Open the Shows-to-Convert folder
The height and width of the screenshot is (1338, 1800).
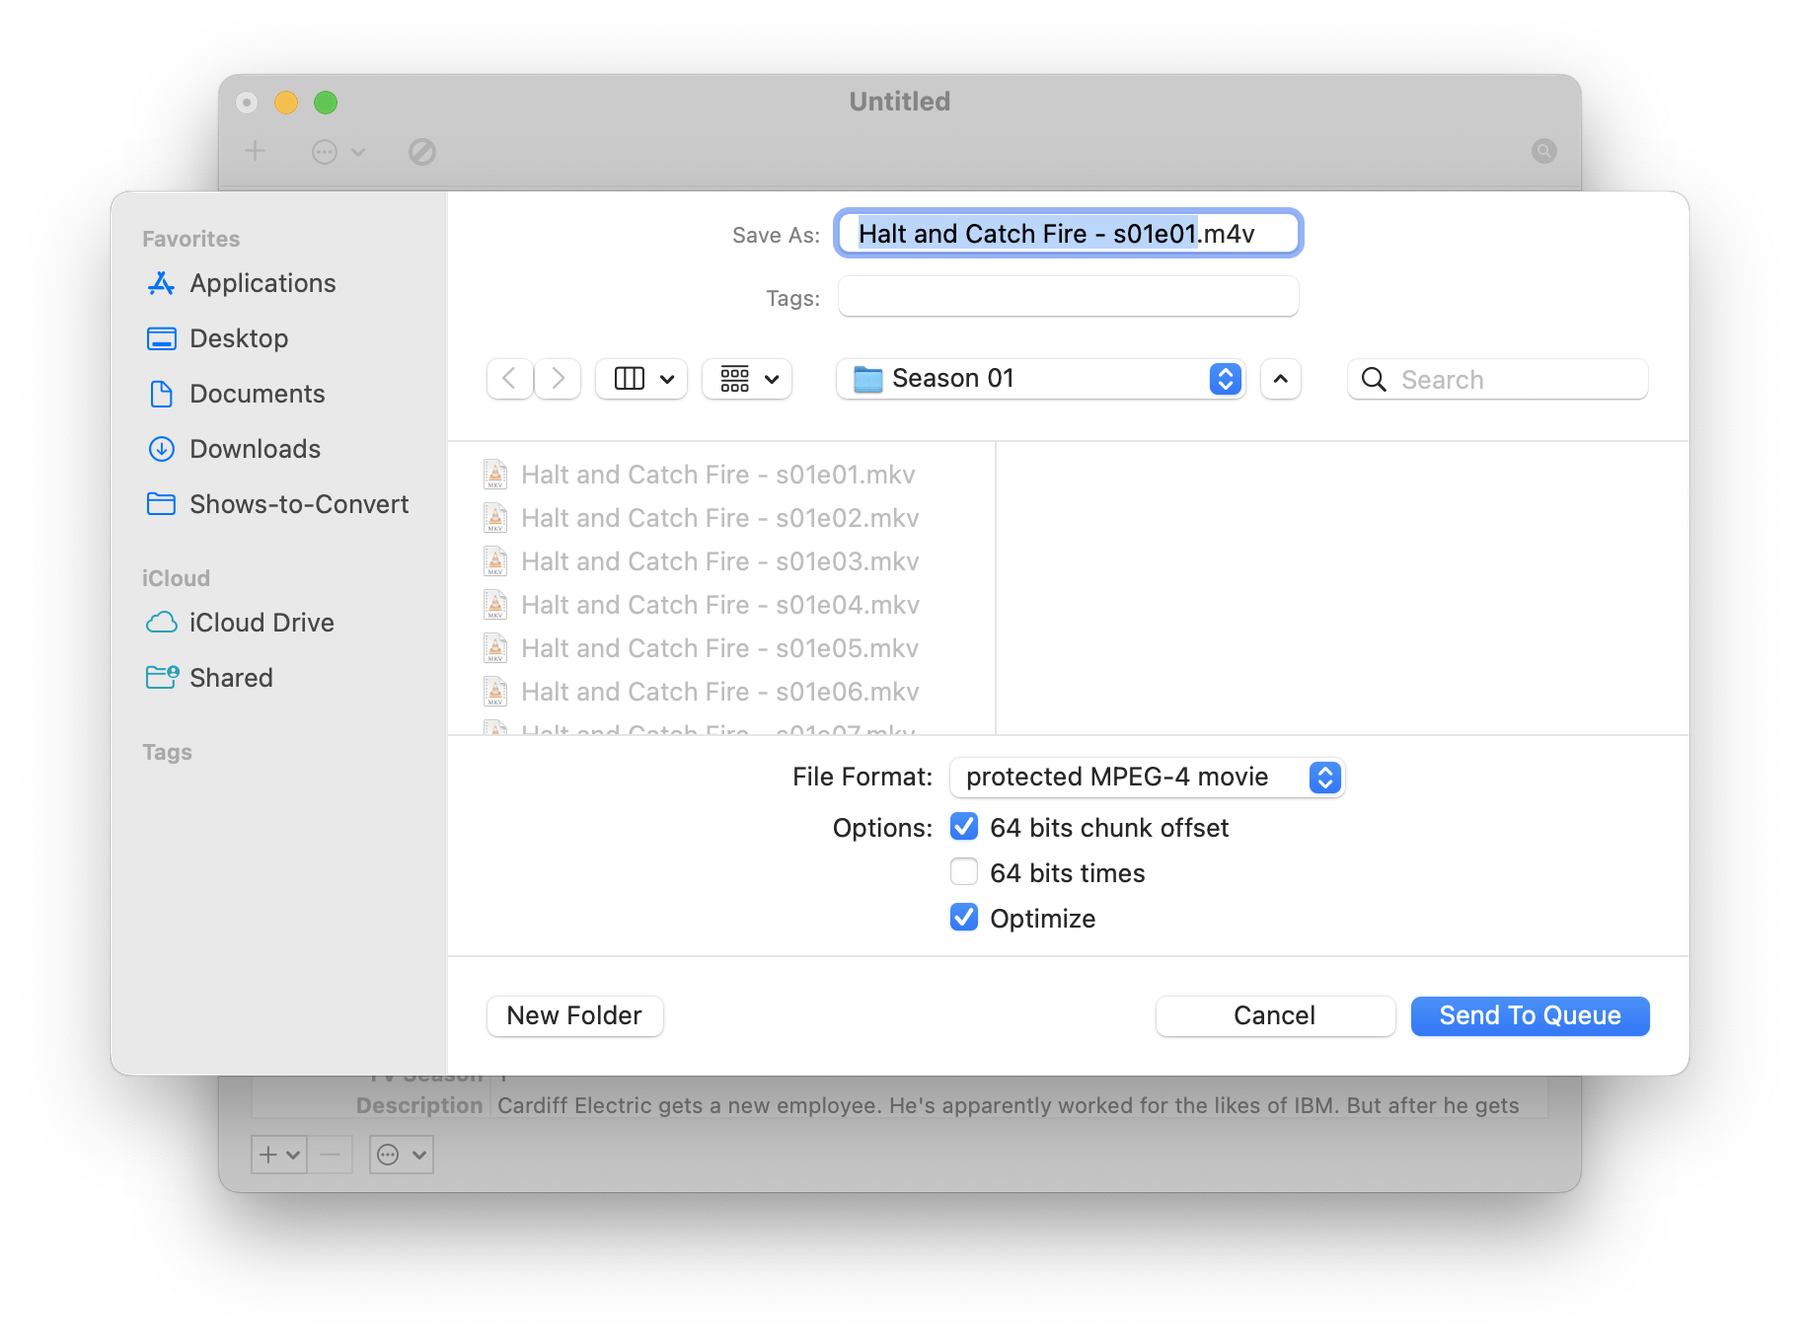pos(298,504)
